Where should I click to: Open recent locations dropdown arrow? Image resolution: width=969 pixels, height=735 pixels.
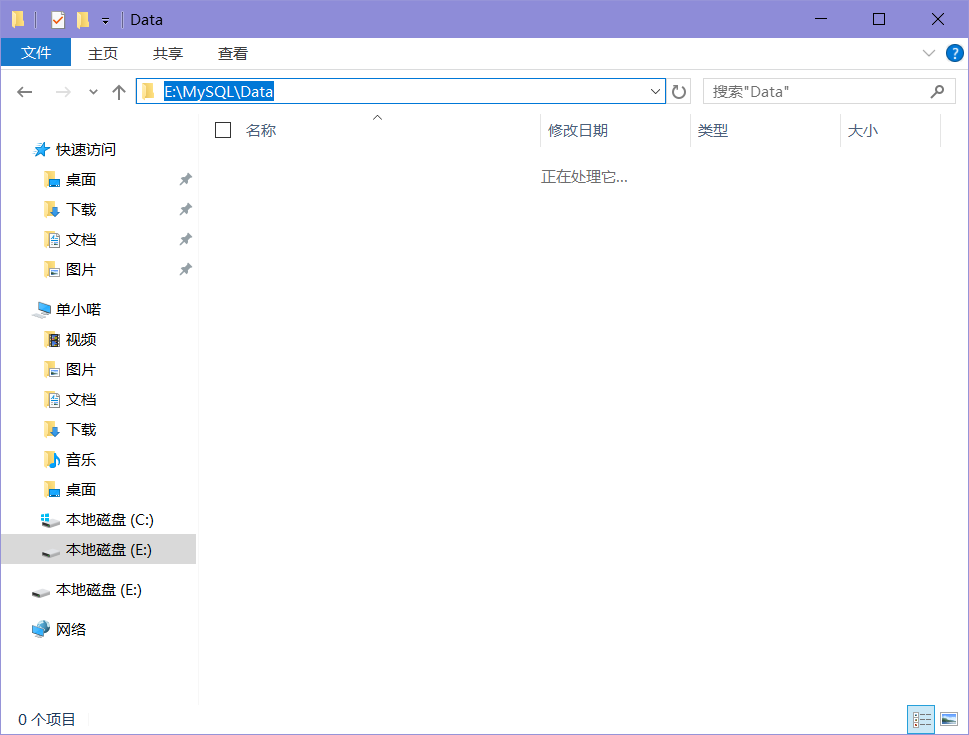pos(93,92)
